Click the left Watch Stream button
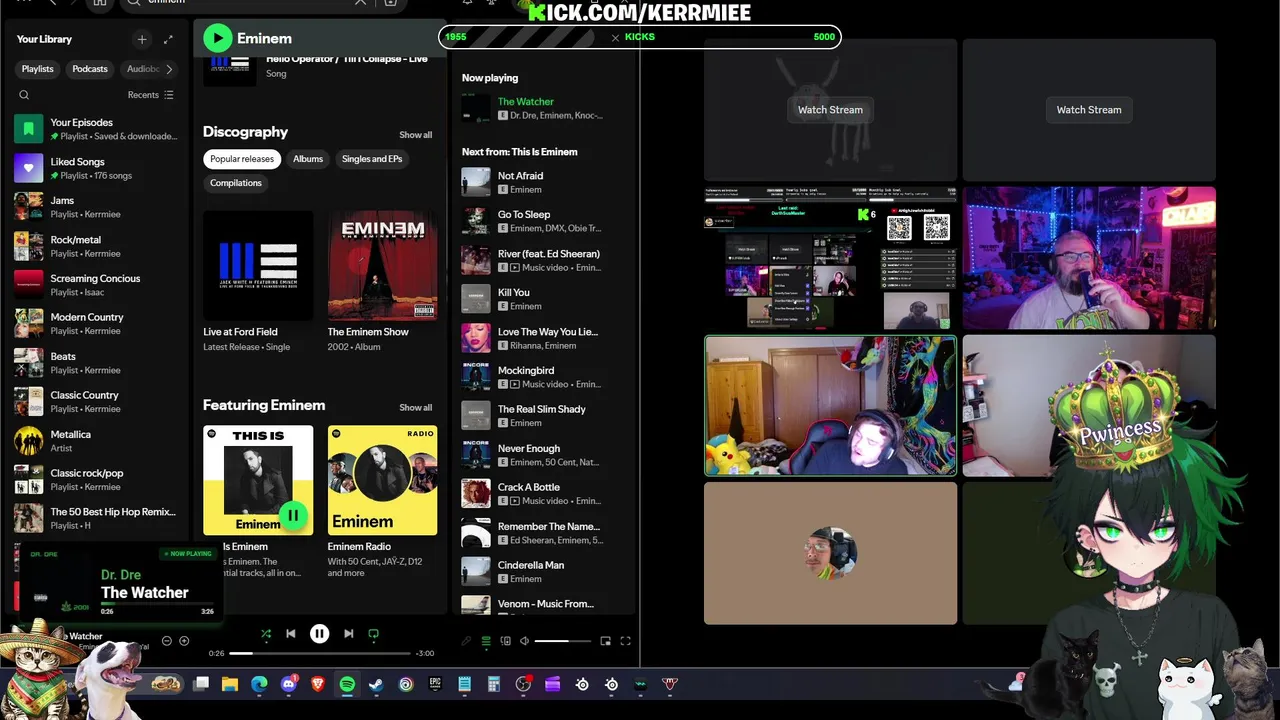1280x720 pixels. (830, 110)
